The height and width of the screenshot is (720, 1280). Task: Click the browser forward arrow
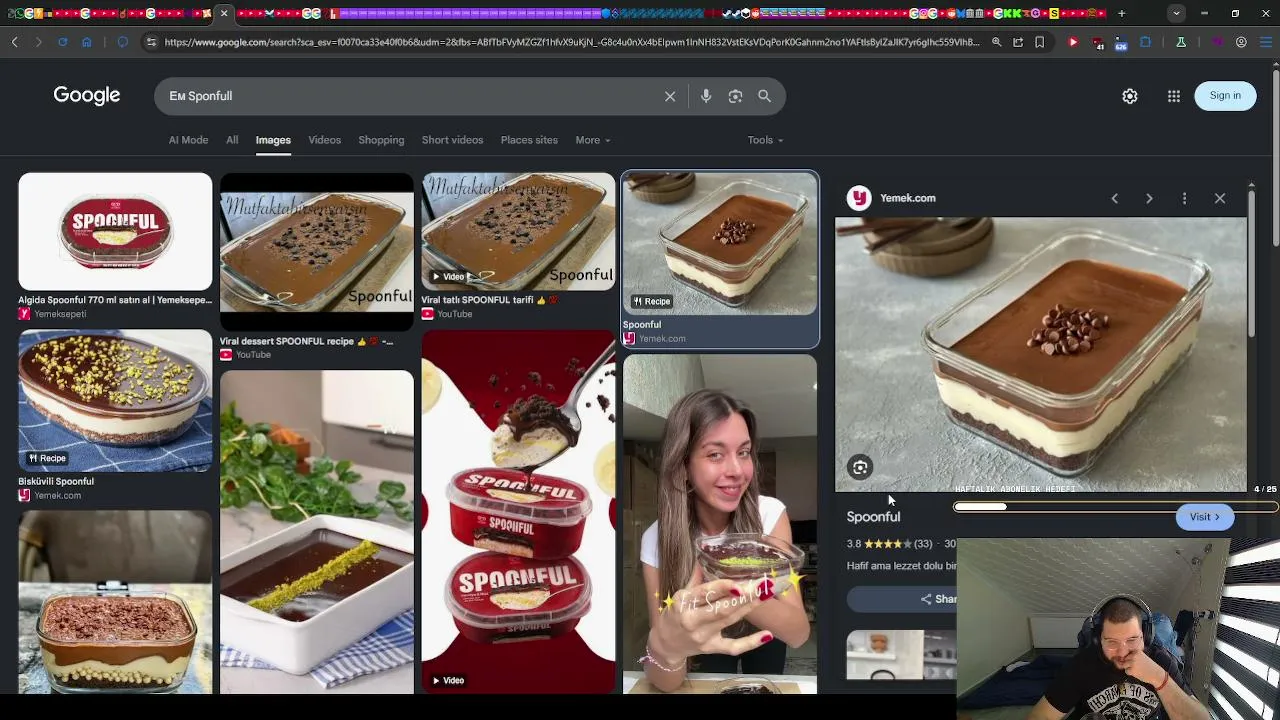[x=38, y=42]
